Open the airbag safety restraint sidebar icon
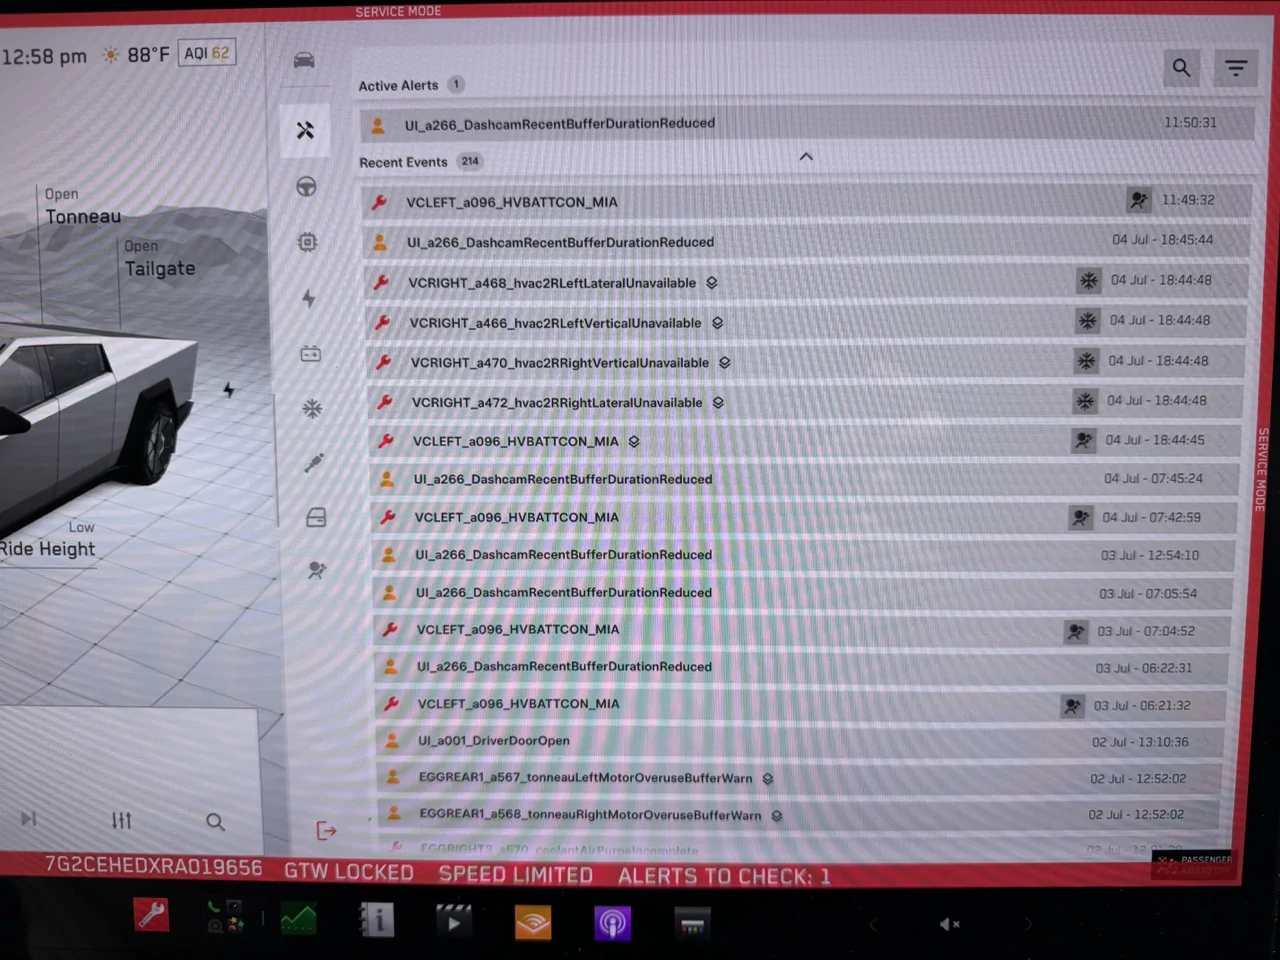The image size is (1280, 960). click(x=317, y=570)
